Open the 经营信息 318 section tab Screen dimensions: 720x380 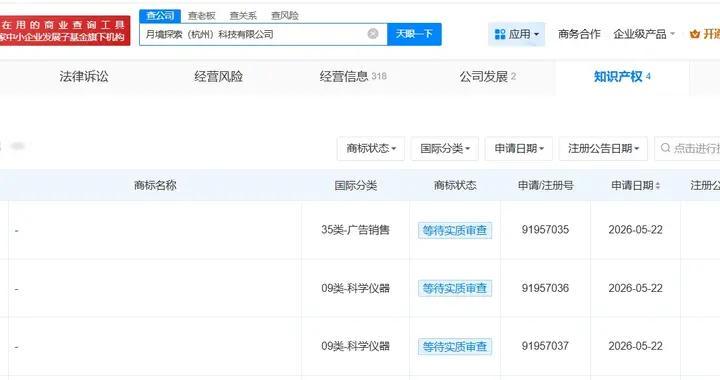(x=353, y=76)
